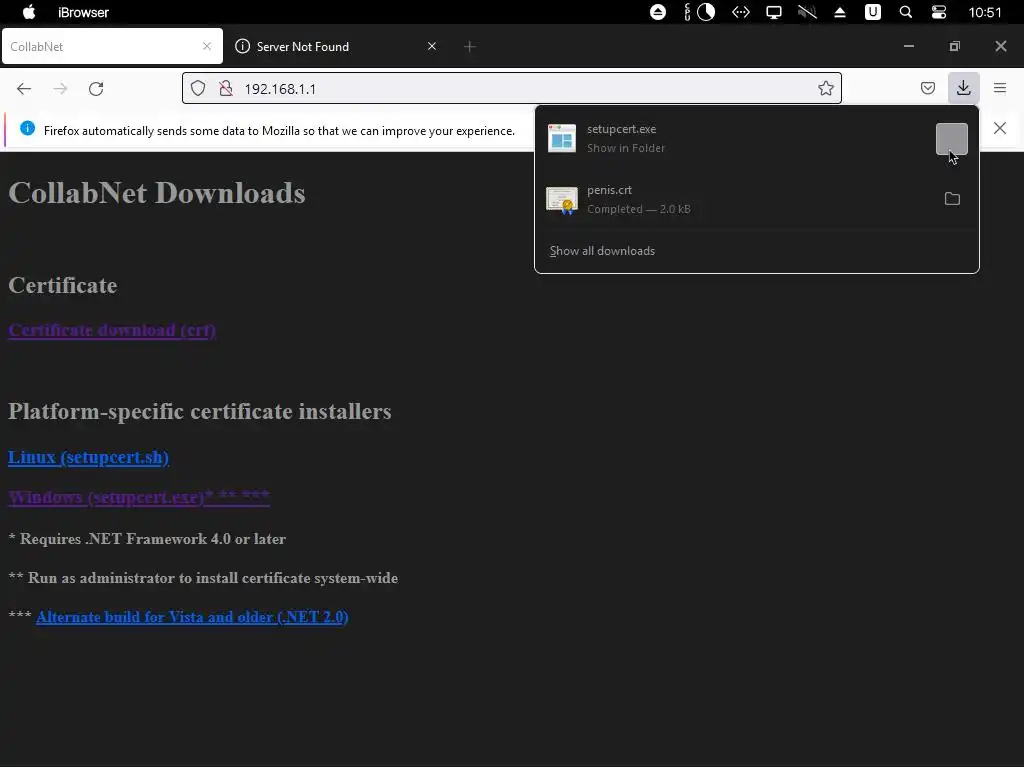1024x768 pixels.
Task: Download the Linux setupcert.sh installer
Action: [x=88, y=457]
